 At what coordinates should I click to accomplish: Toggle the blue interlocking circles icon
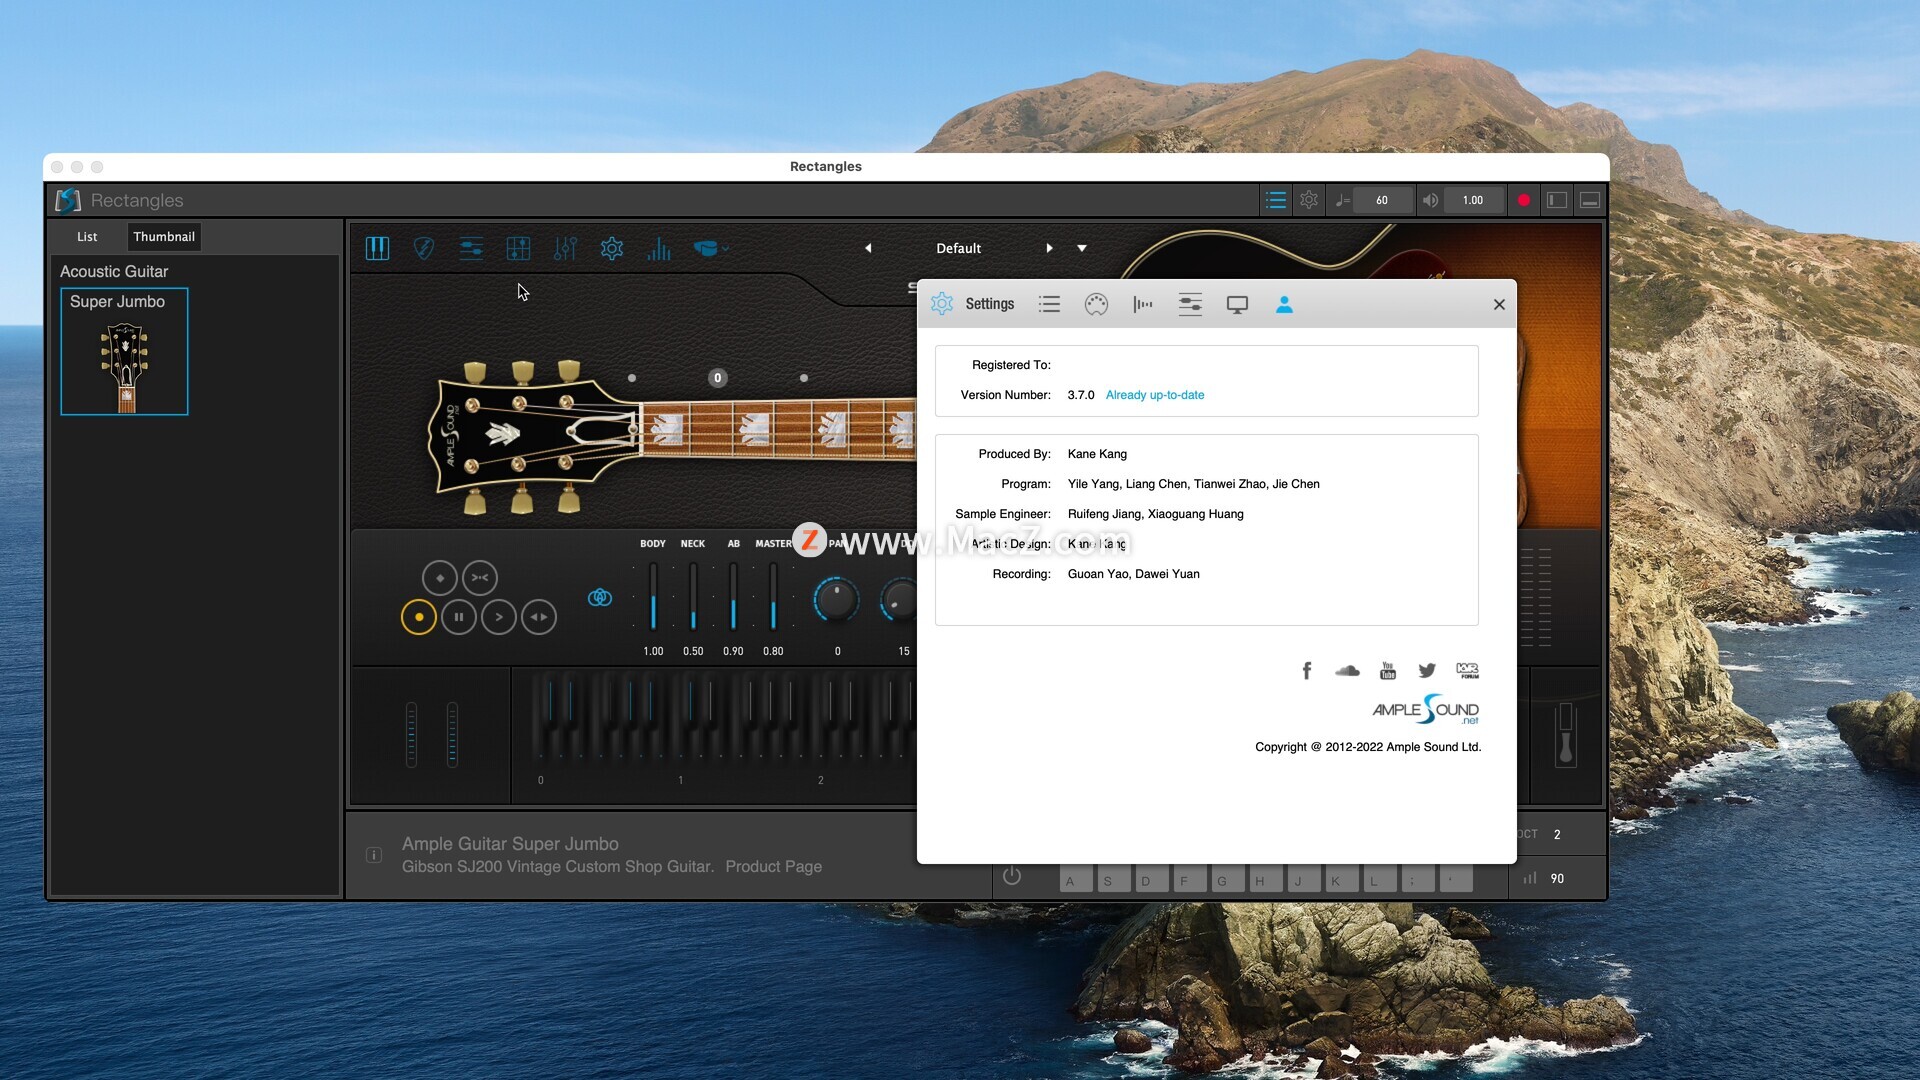600,597
